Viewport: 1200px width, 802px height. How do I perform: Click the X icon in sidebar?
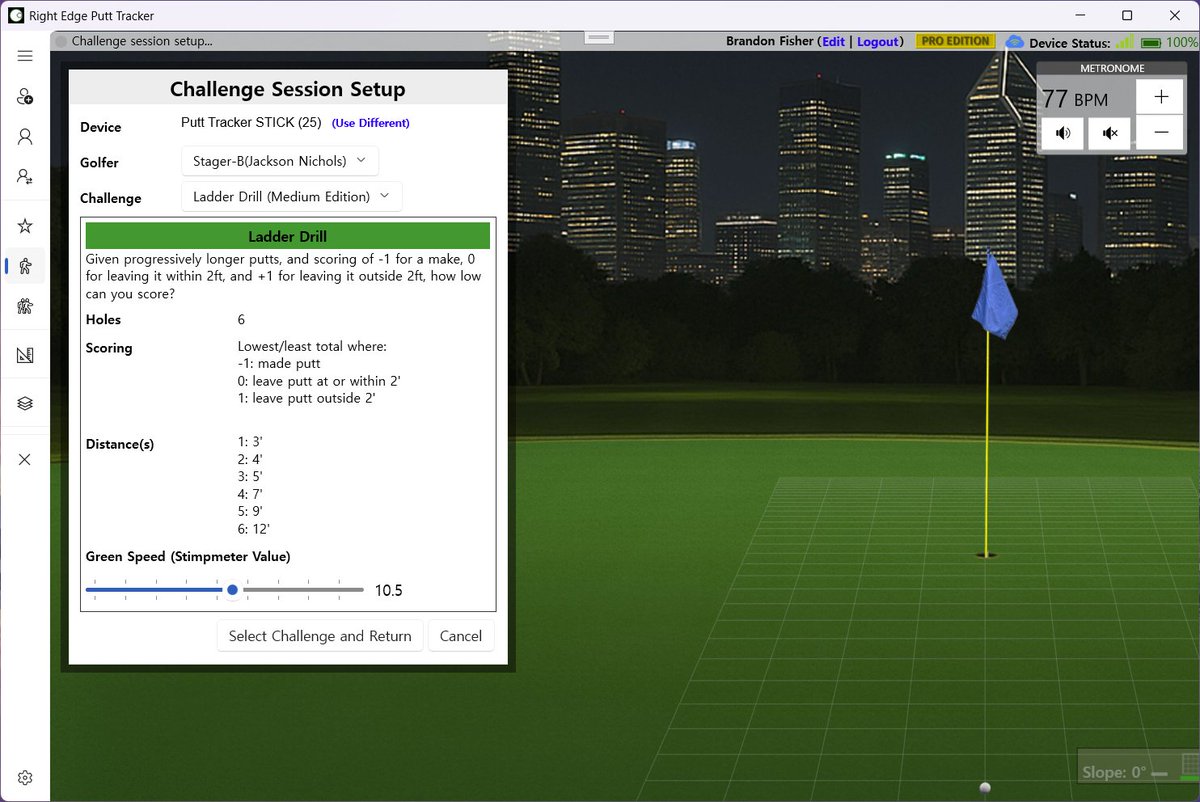25,459
